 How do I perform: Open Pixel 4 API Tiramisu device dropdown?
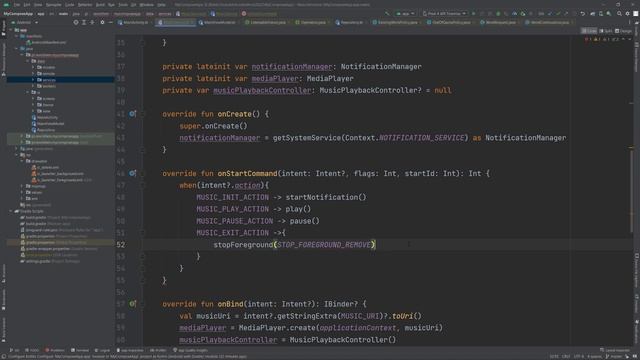pos(444,13)
